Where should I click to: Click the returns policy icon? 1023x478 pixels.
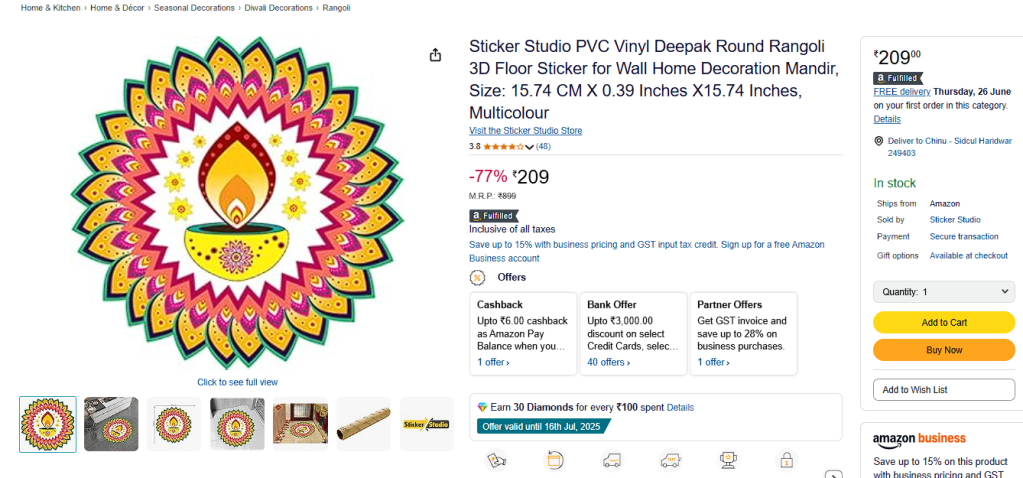tap(555, 460)
